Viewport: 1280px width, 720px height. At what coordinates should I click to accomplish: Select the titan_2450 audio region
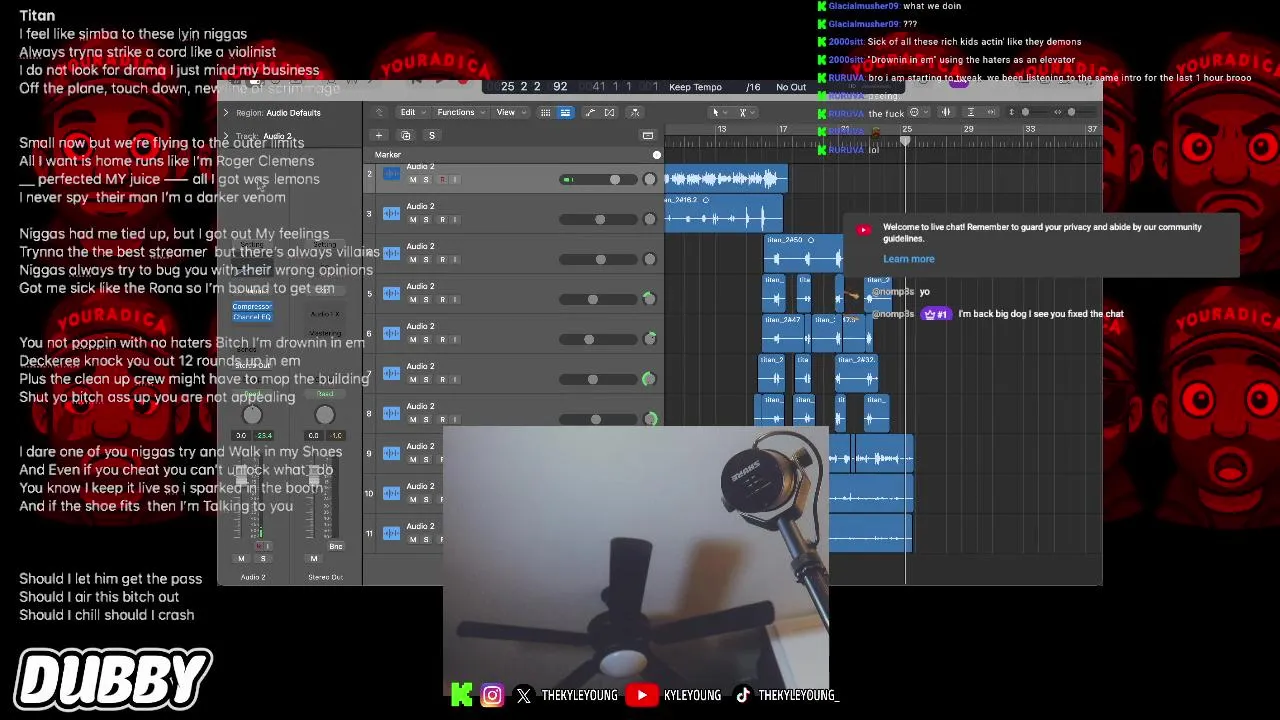[803, 254]
